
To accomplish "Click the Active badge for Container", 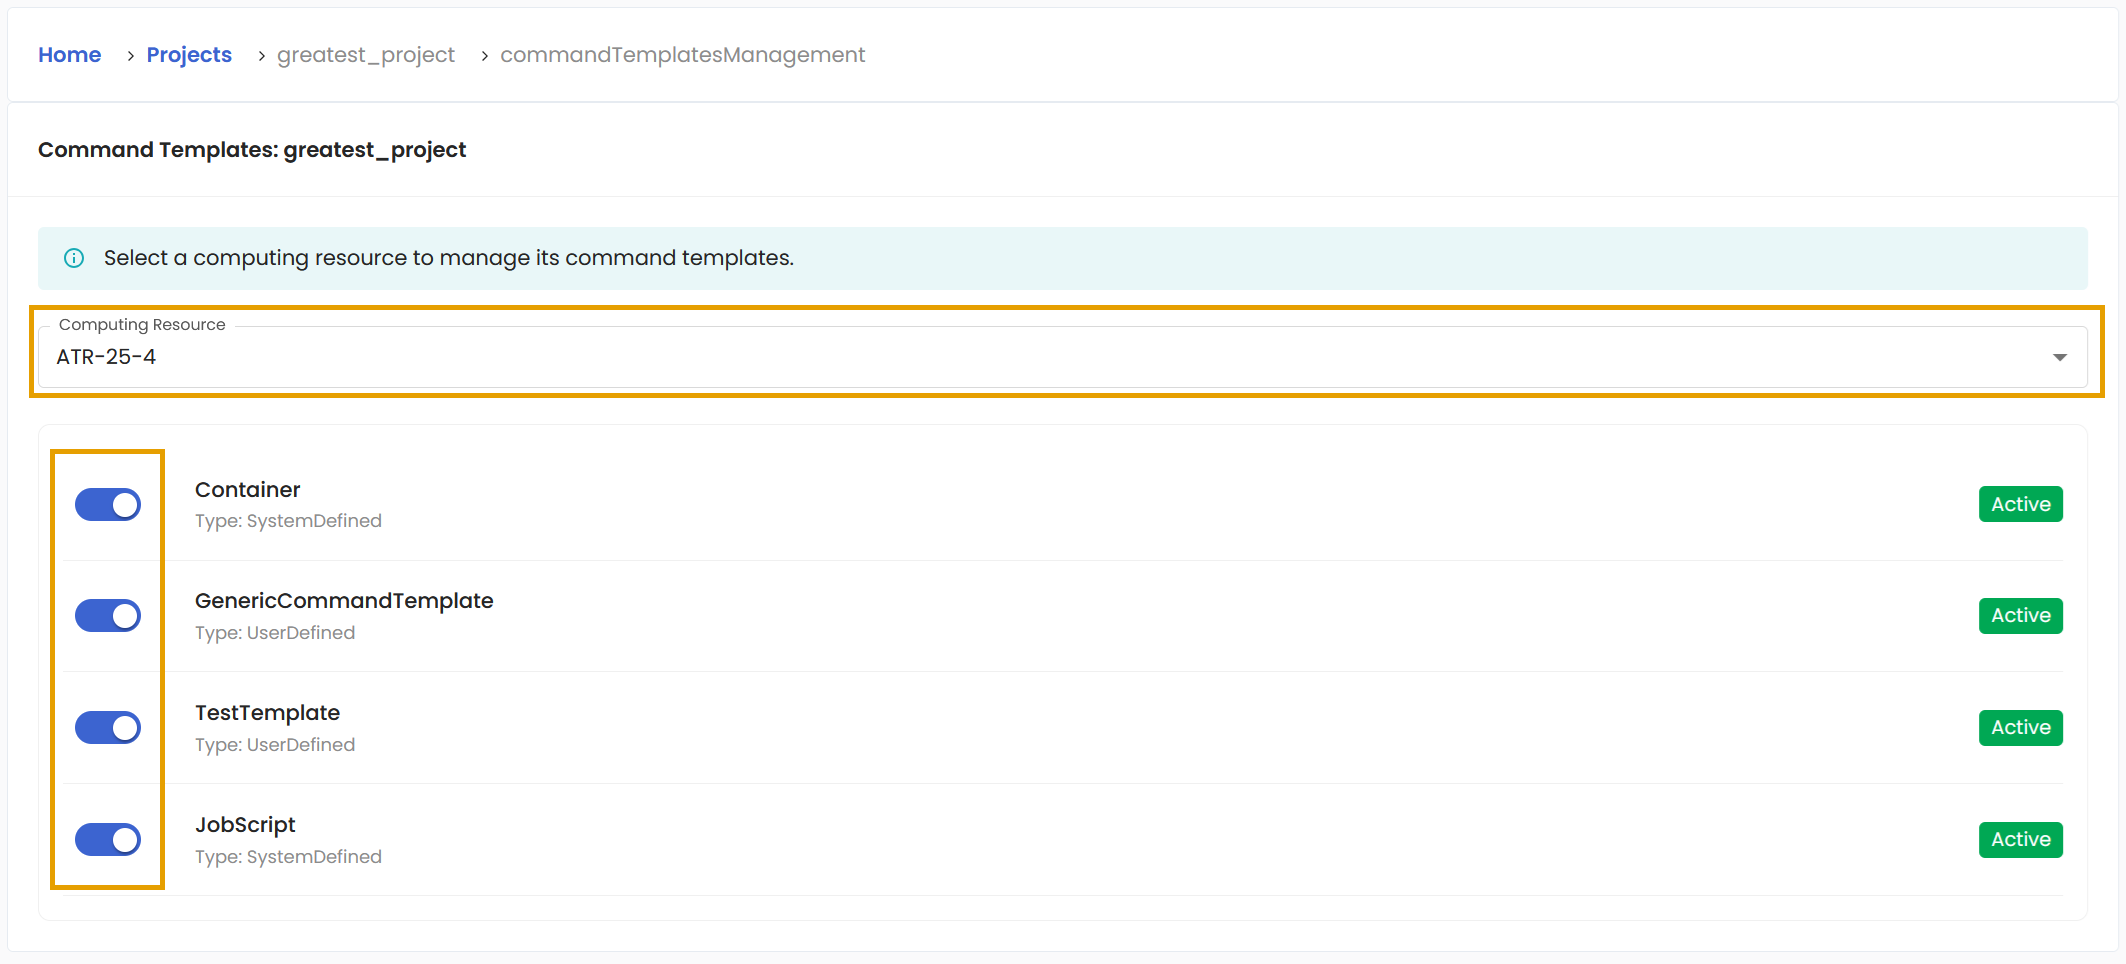I will 2021,505.
